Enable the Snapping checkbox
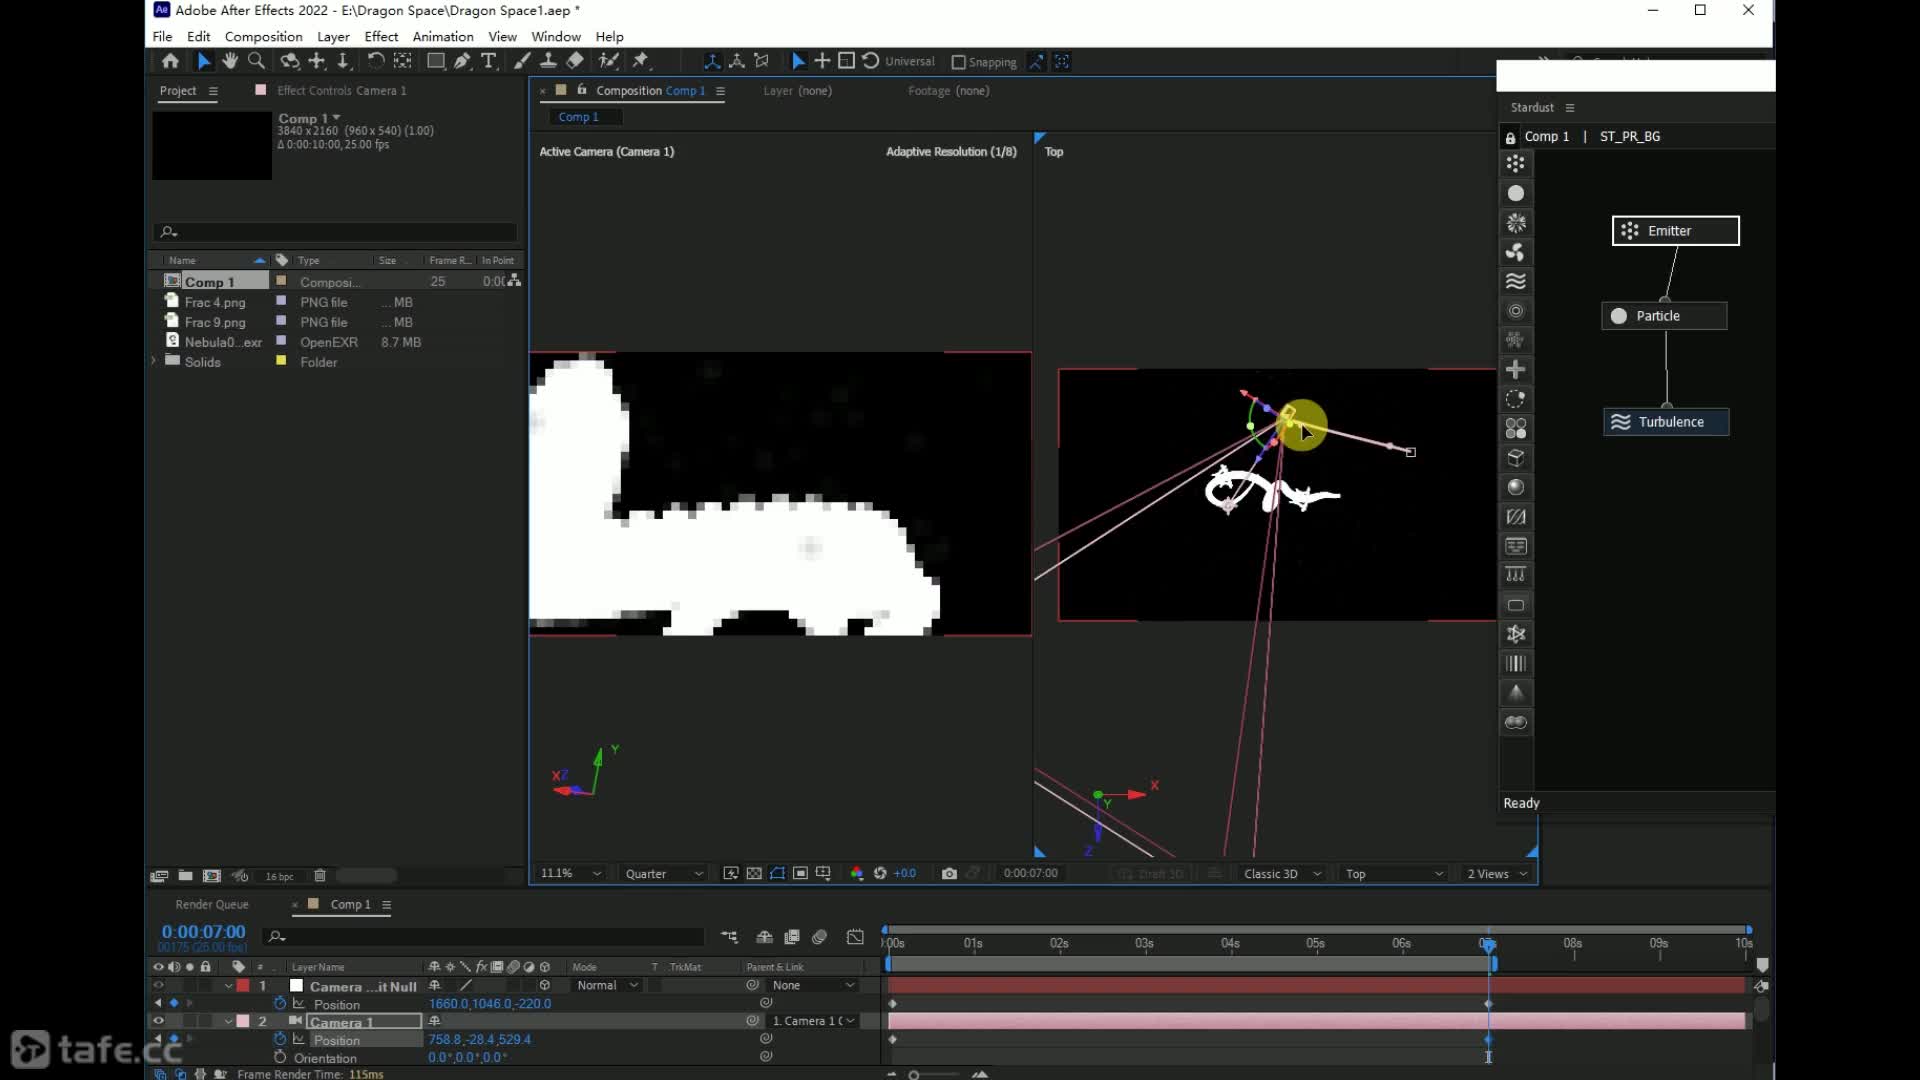Viewport: 1920px width, 1080px height. tap(958, 62)
